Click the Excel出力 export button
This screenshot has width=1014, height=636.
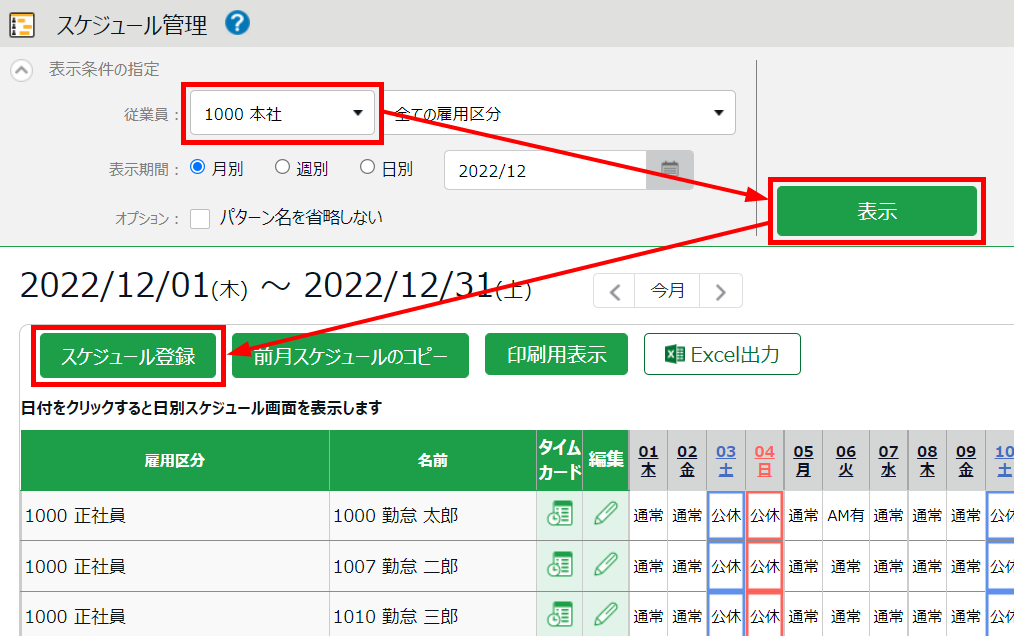[722, 354]
